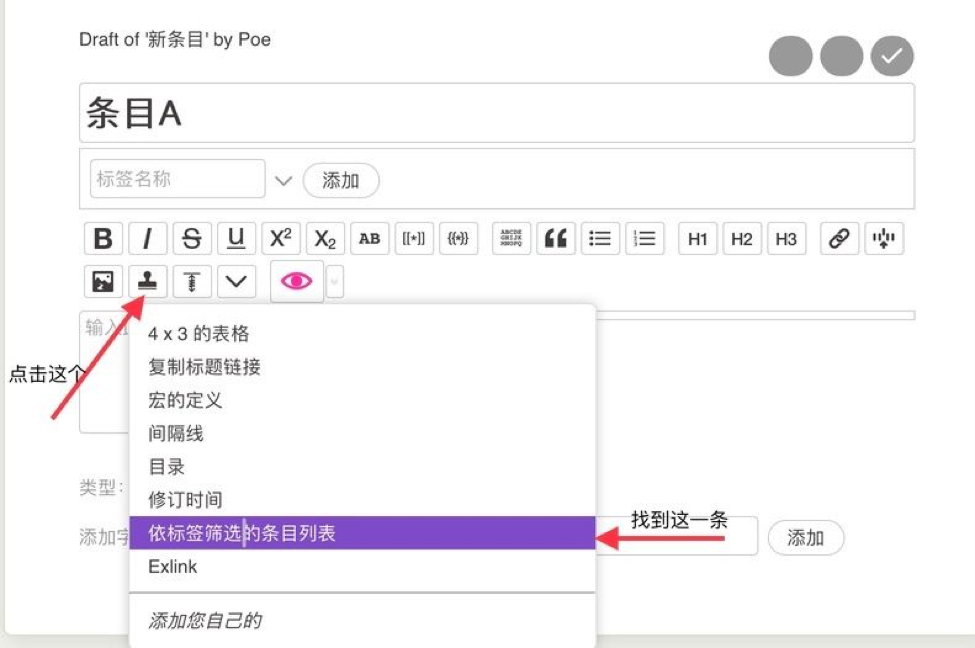Click the tag name input field
The height and width of the screenshot is (648, 975).
pyautogui.click(x=178, y=179)
